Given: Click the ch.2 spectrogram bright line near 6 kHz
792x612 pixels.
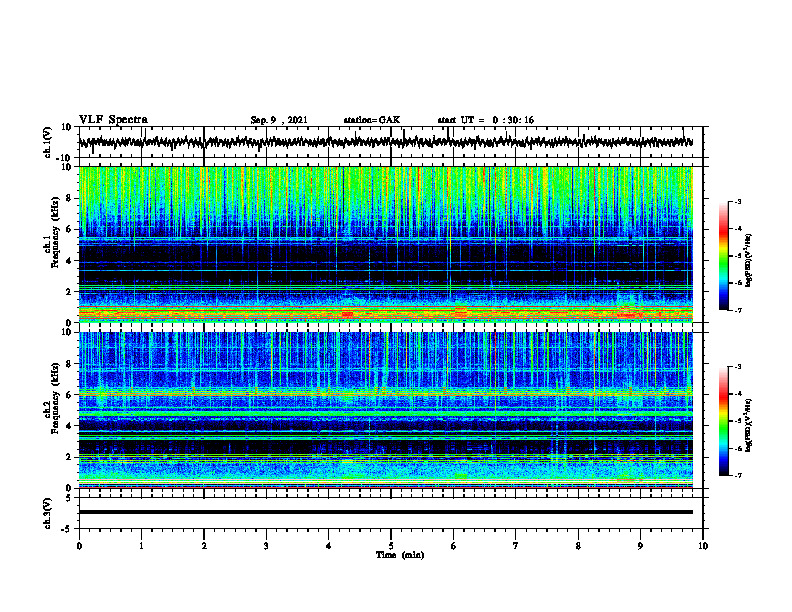Looking at the screenshot, I should [385, 392].
